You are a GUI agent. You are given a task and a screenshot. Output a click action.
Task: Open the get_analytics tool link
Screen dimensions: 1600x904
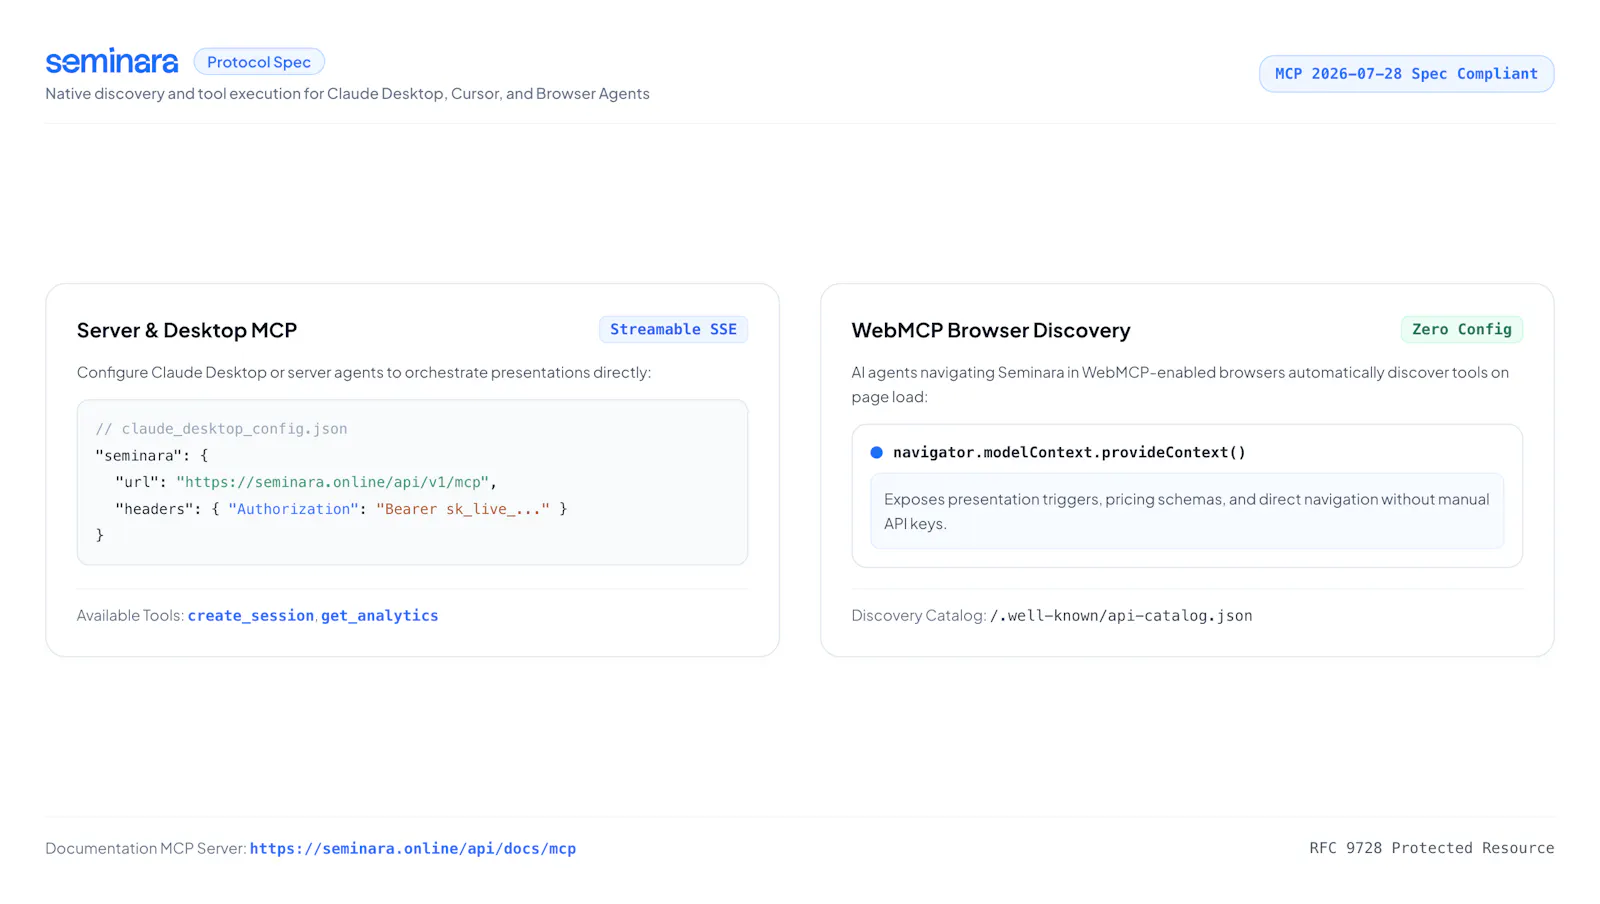click(x=379, y=615)
